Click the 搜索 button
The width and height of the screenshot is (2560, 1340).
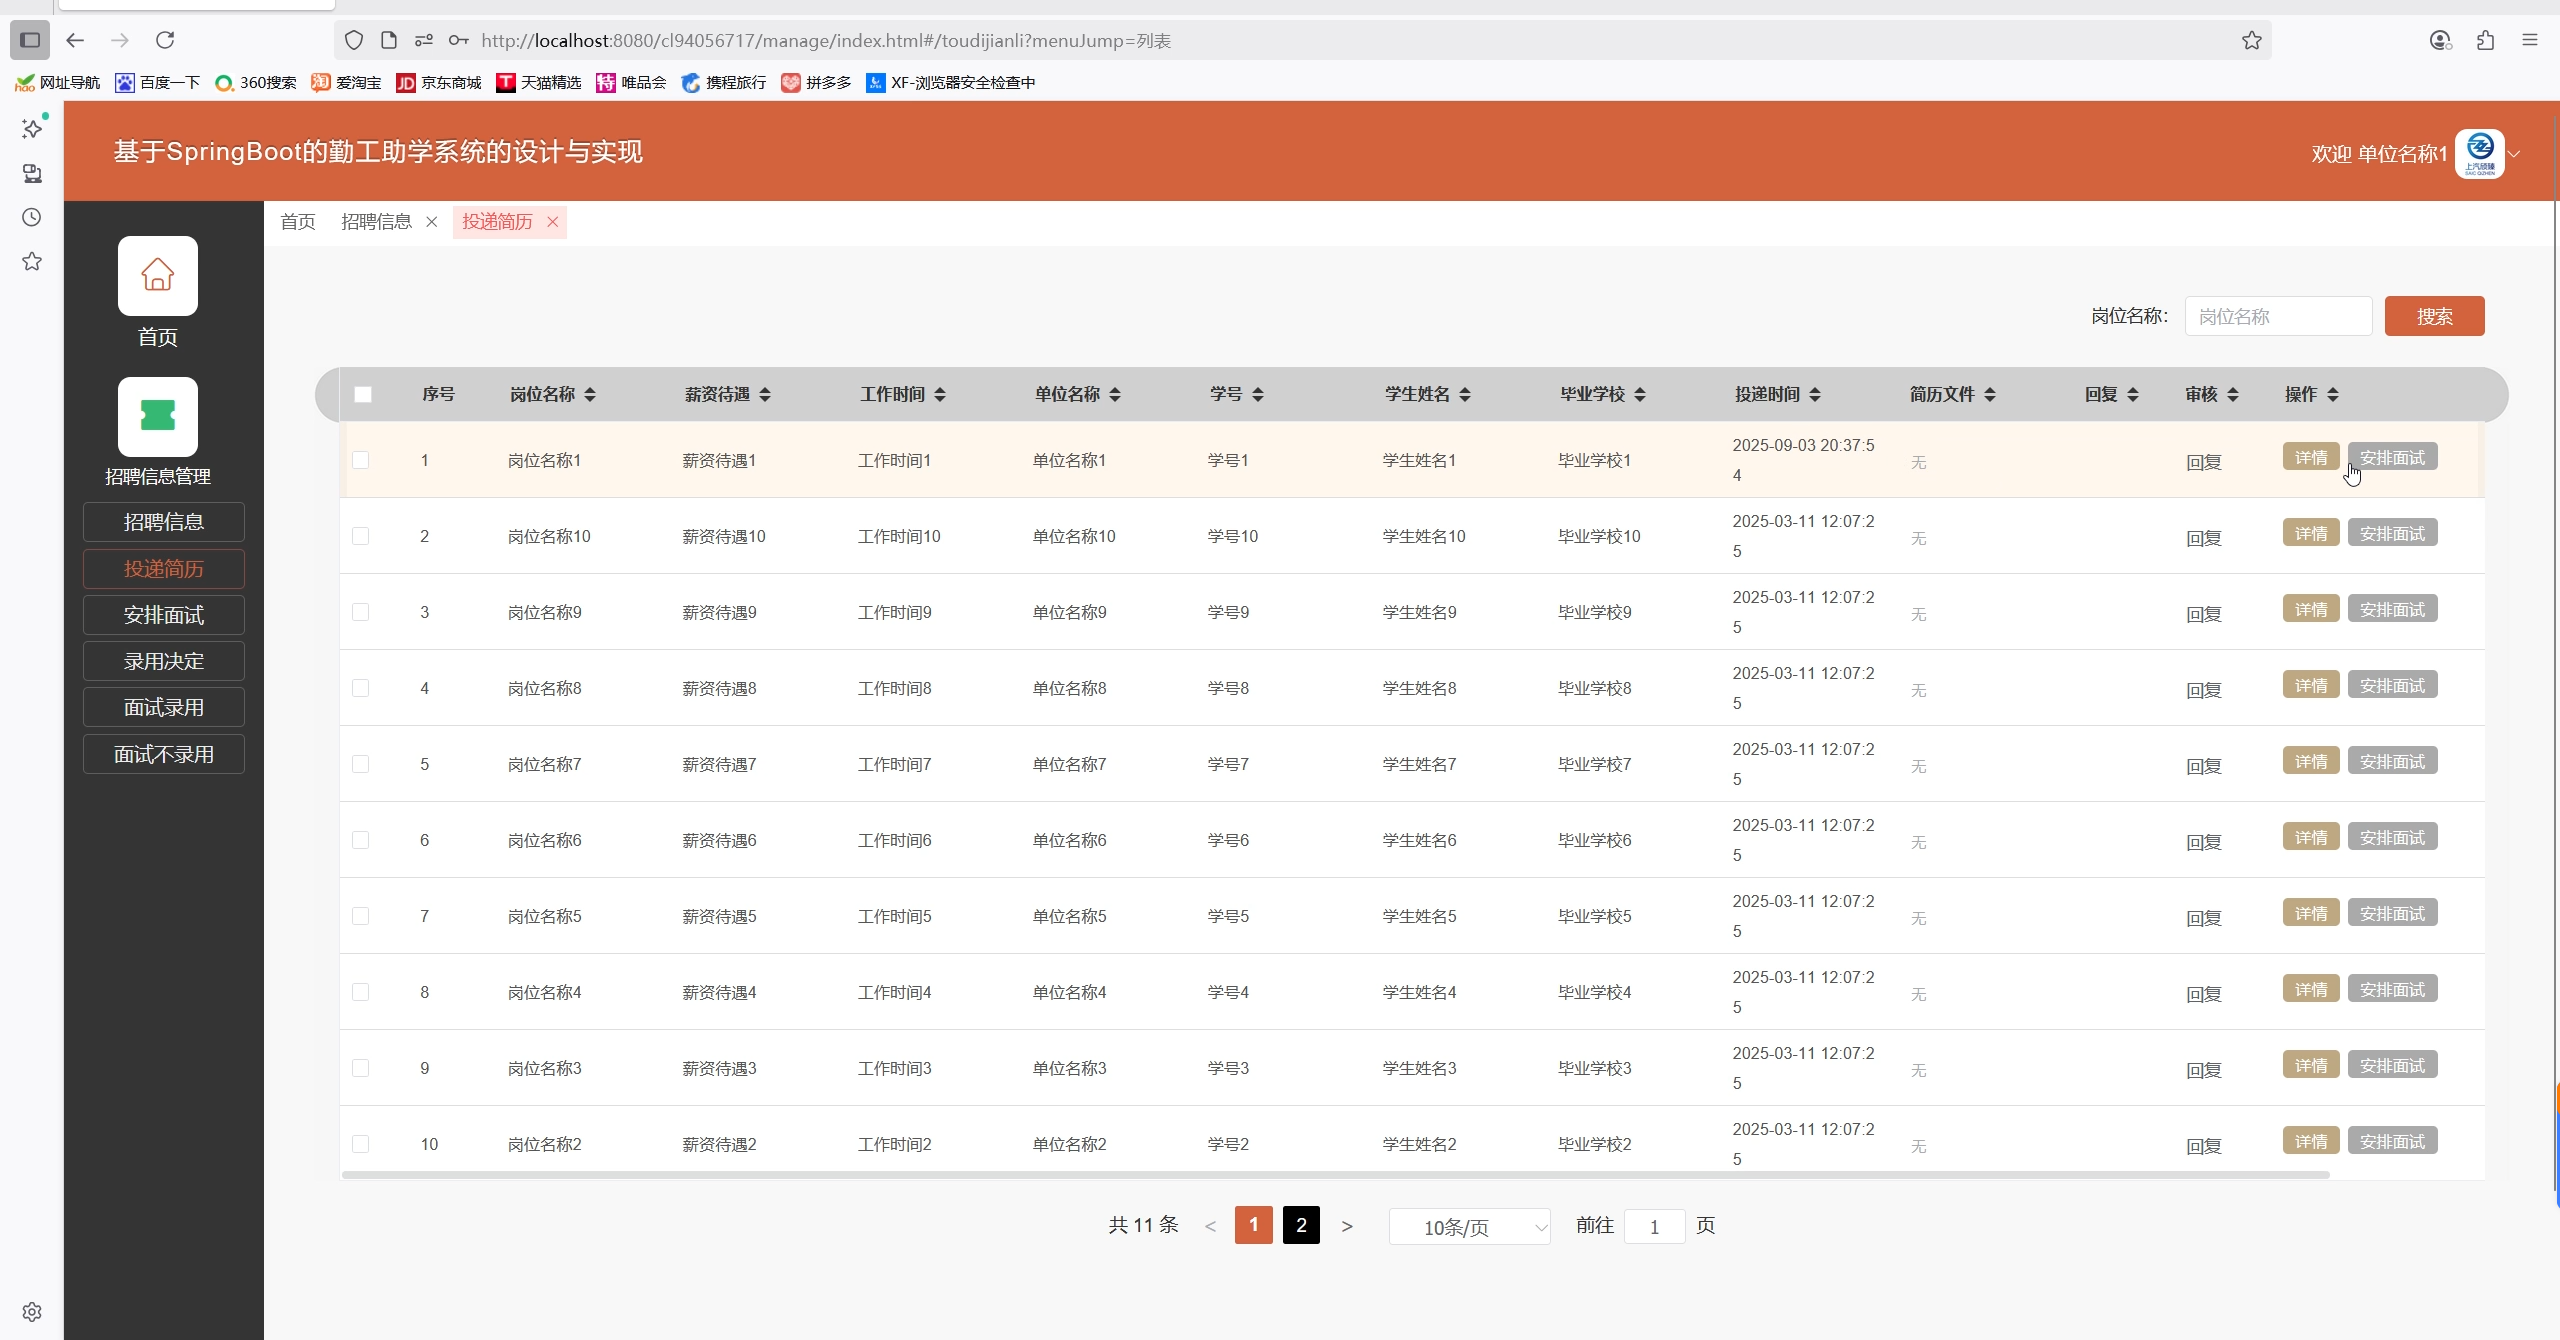2433,316
